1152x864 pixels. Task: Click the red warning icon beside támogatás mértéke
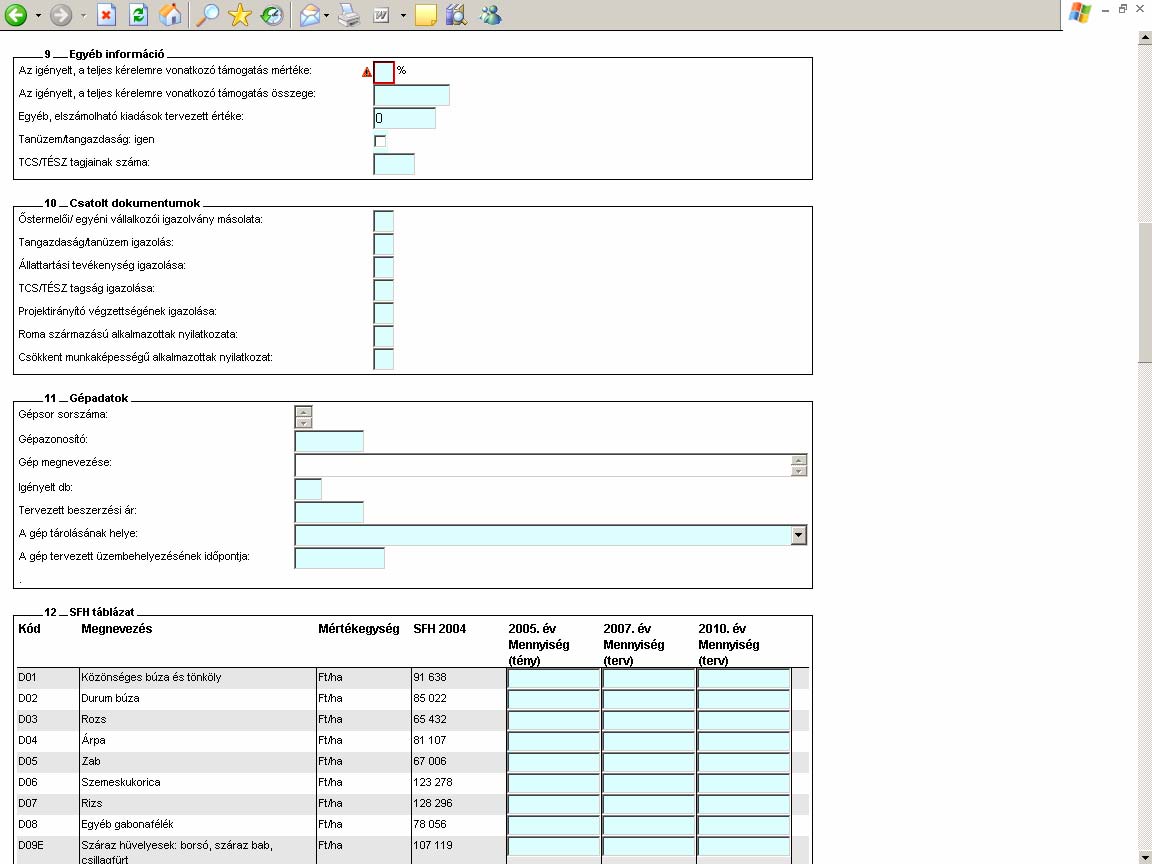tap(367, 72)
